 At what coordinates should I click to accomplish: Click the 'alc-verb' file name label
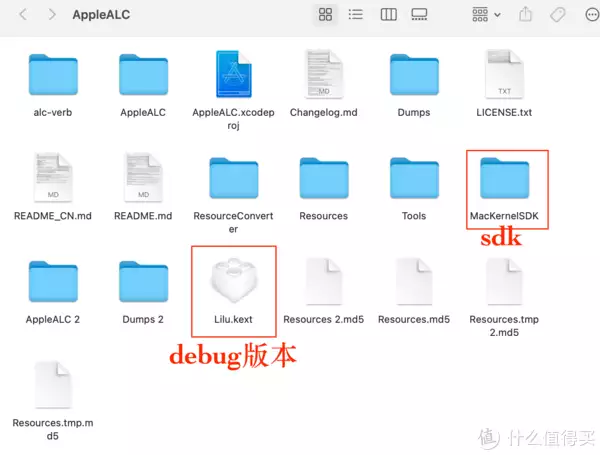point(53,113)
